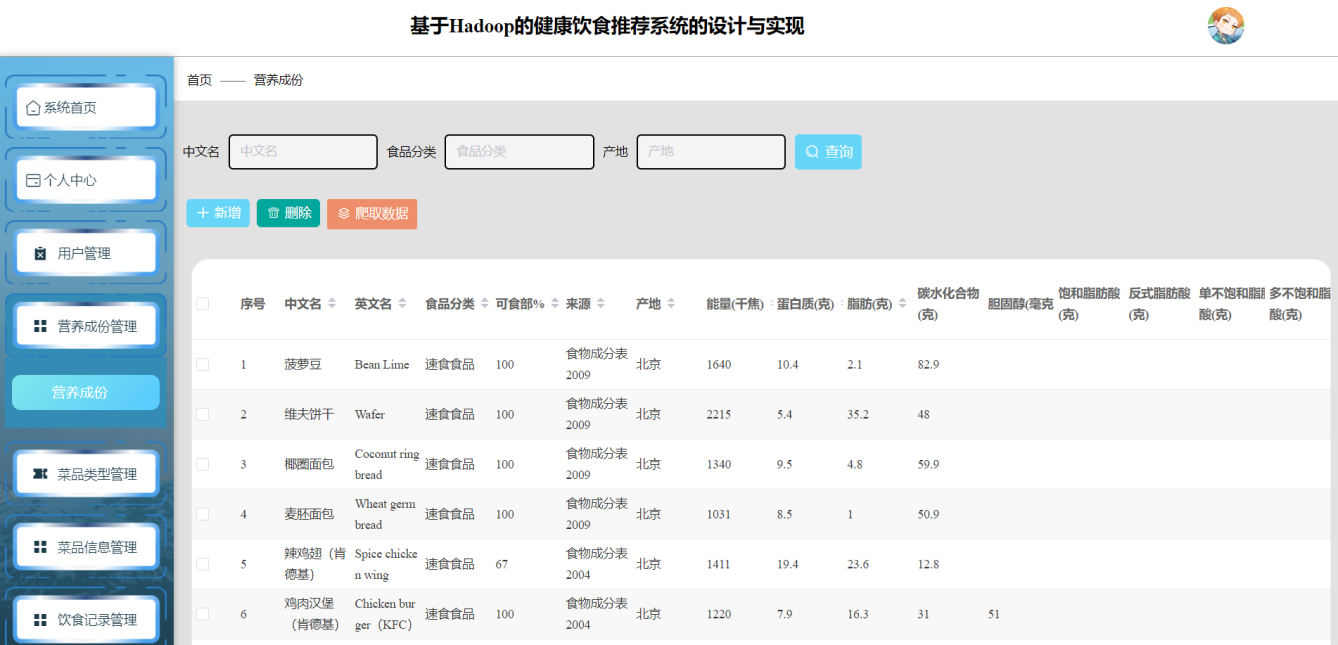Click the user avatar in header

1225,26
